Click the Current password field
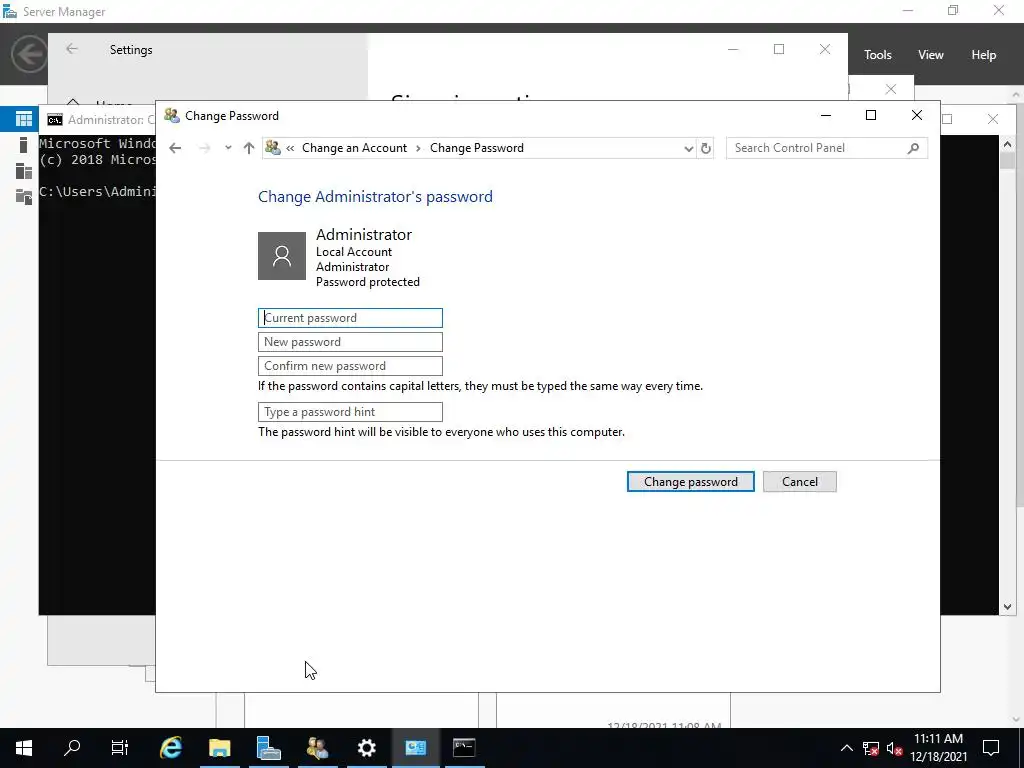This screenshot has height=768, width=1024. [350, 318]
